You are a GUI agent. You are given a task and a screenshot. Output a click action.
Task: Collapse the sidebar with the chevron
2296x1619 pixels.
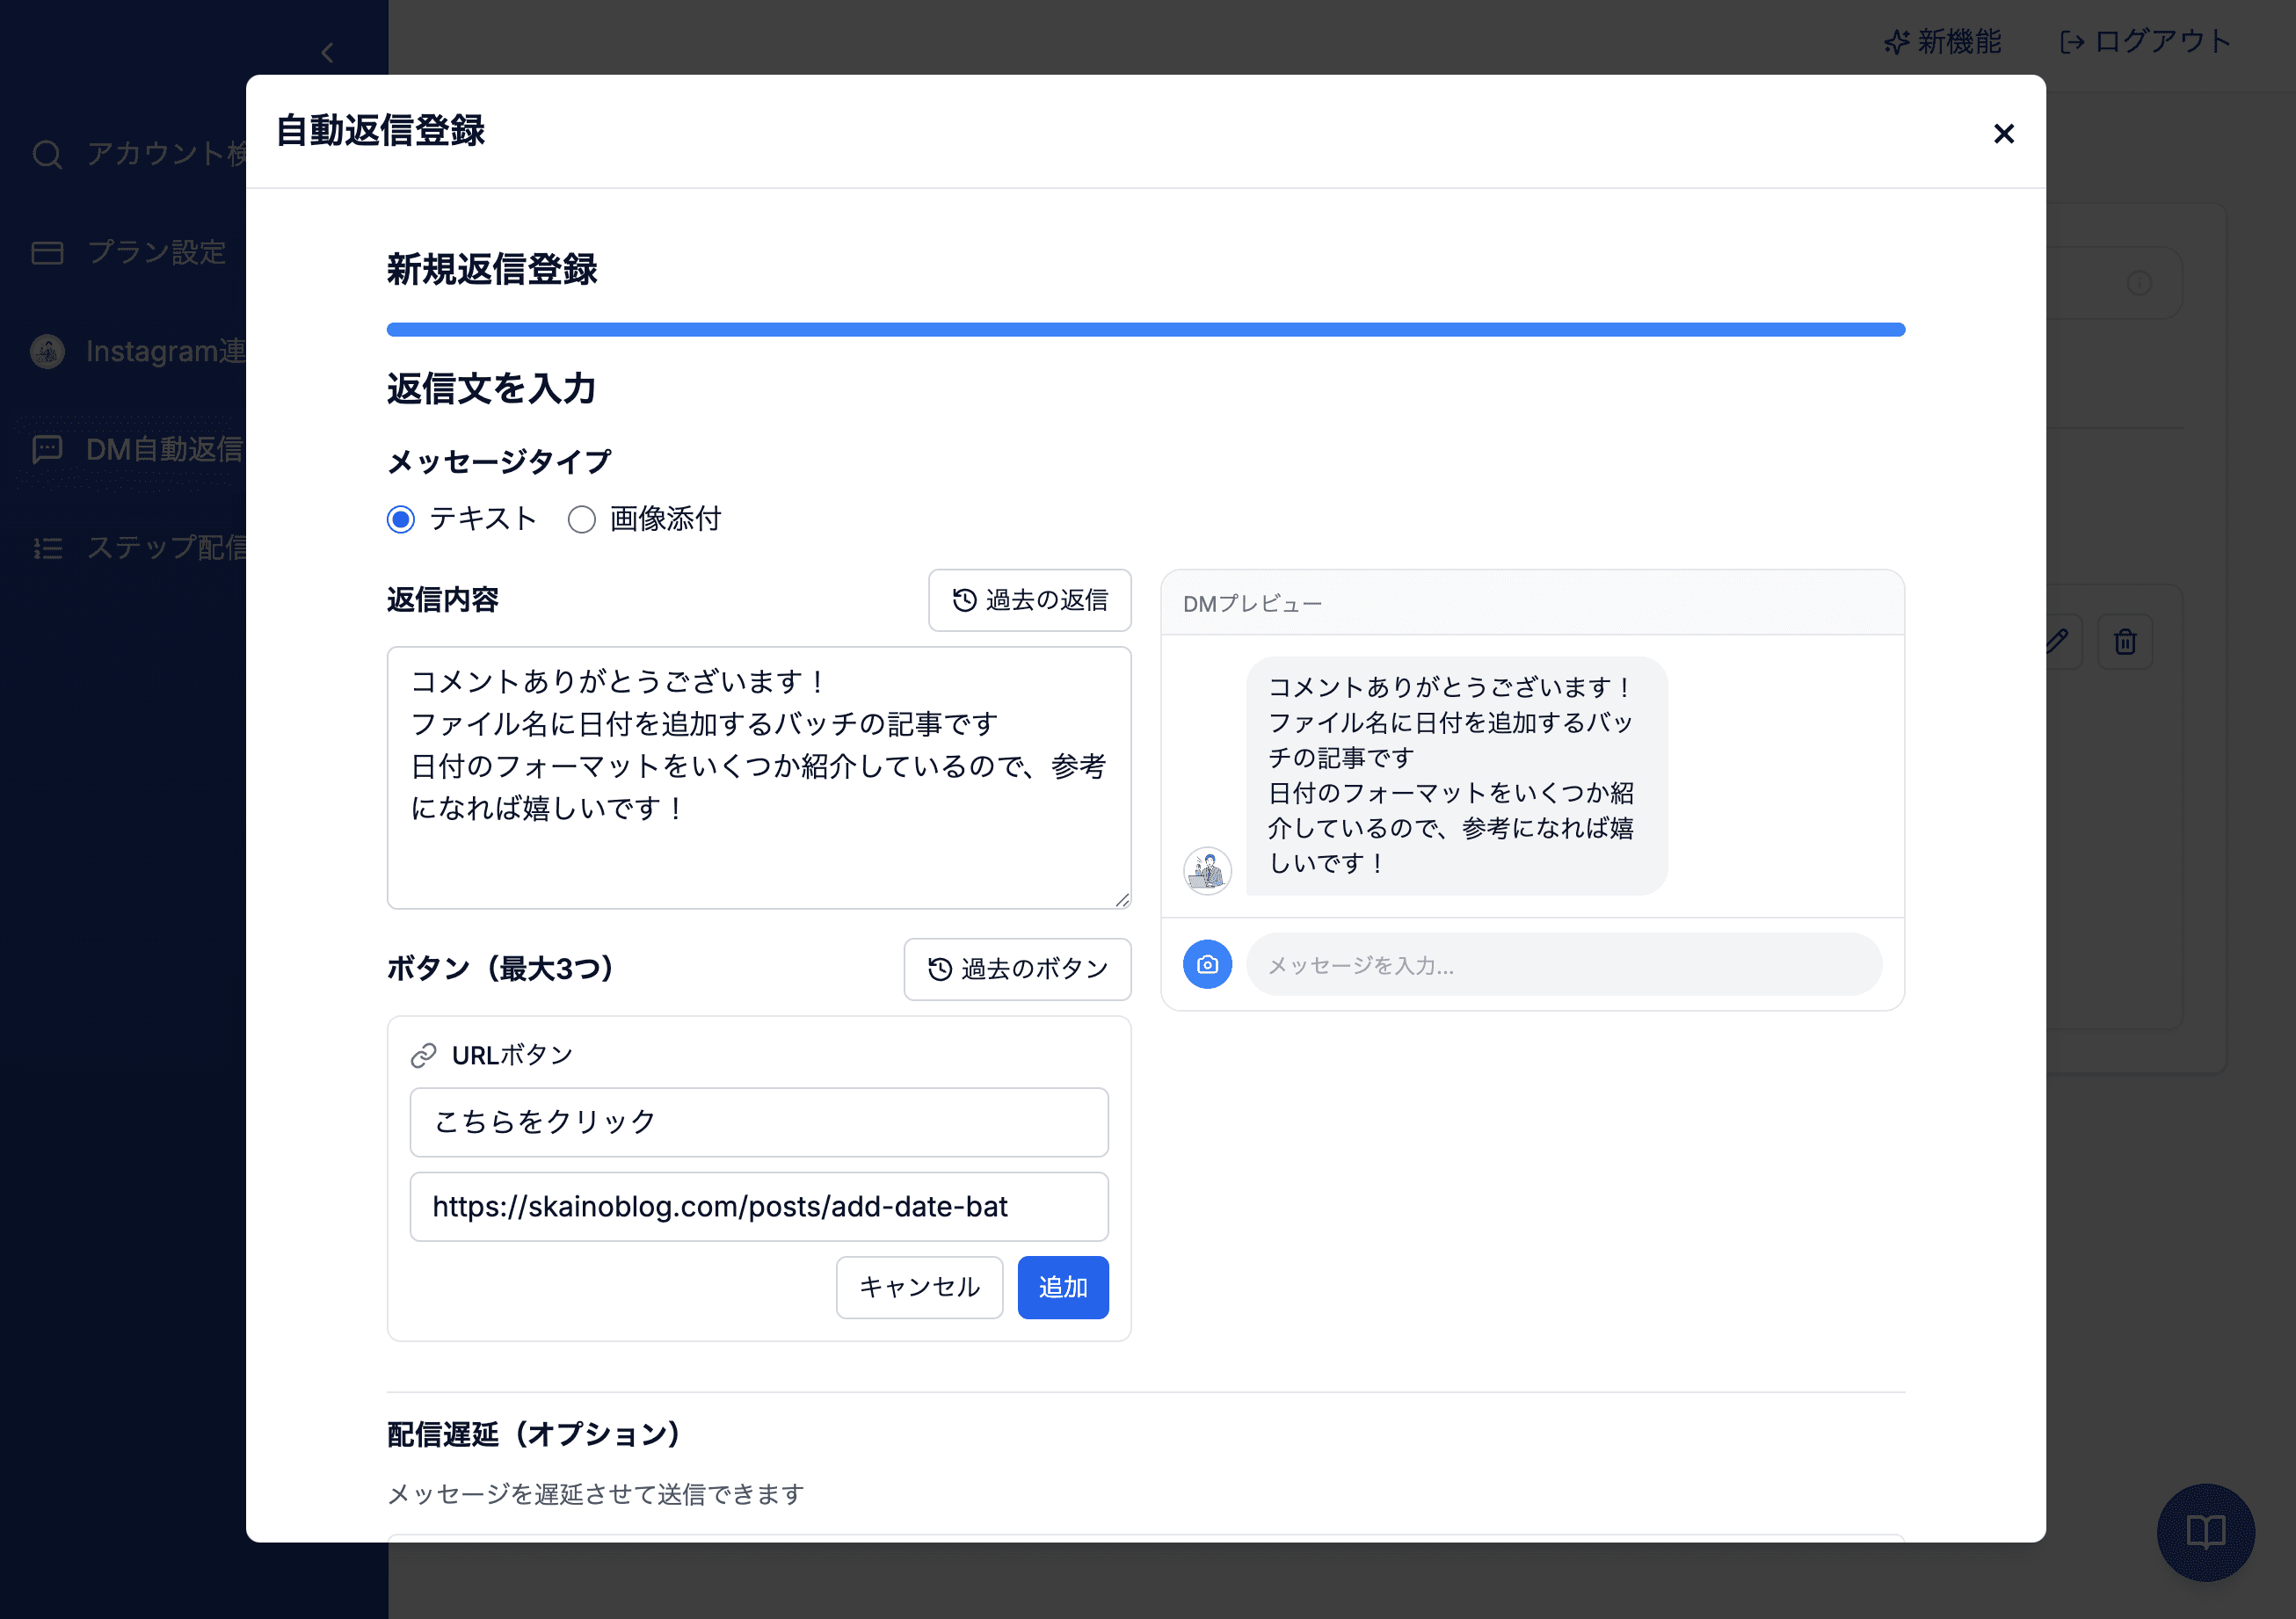click(327, 53)
